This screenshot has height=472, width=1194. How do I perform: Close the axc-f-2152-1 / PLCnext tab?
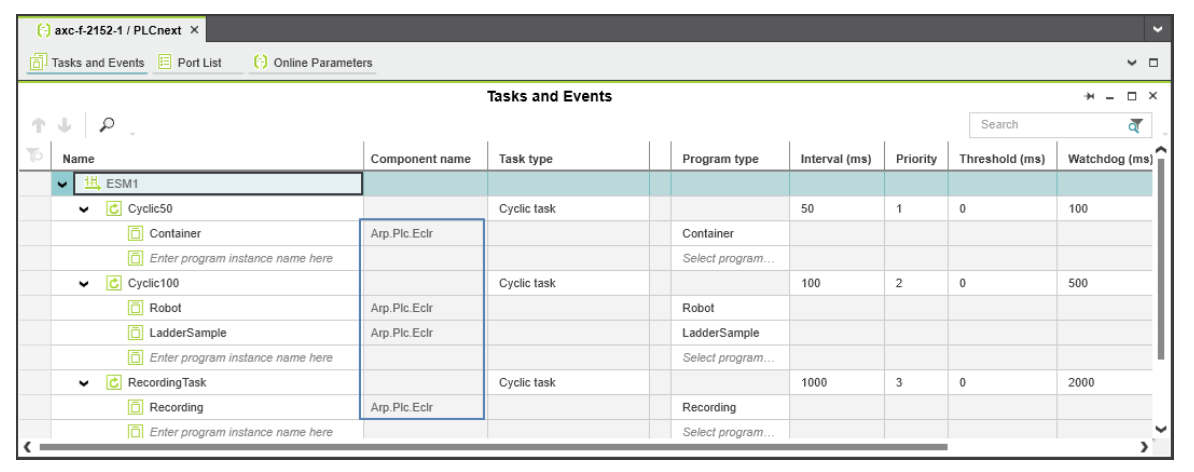(x=194, y=30)
